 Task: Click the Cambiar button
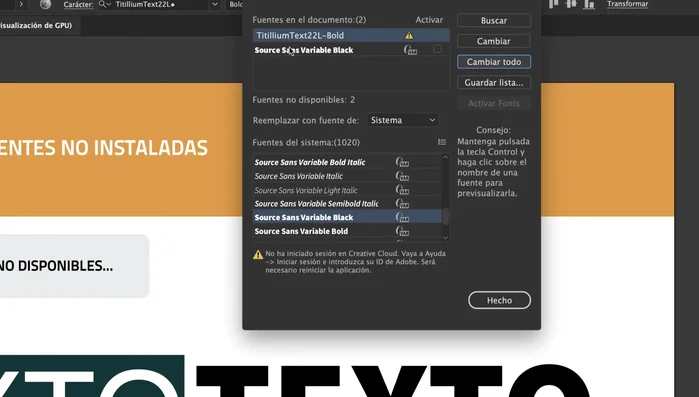(x=494, y=41)
